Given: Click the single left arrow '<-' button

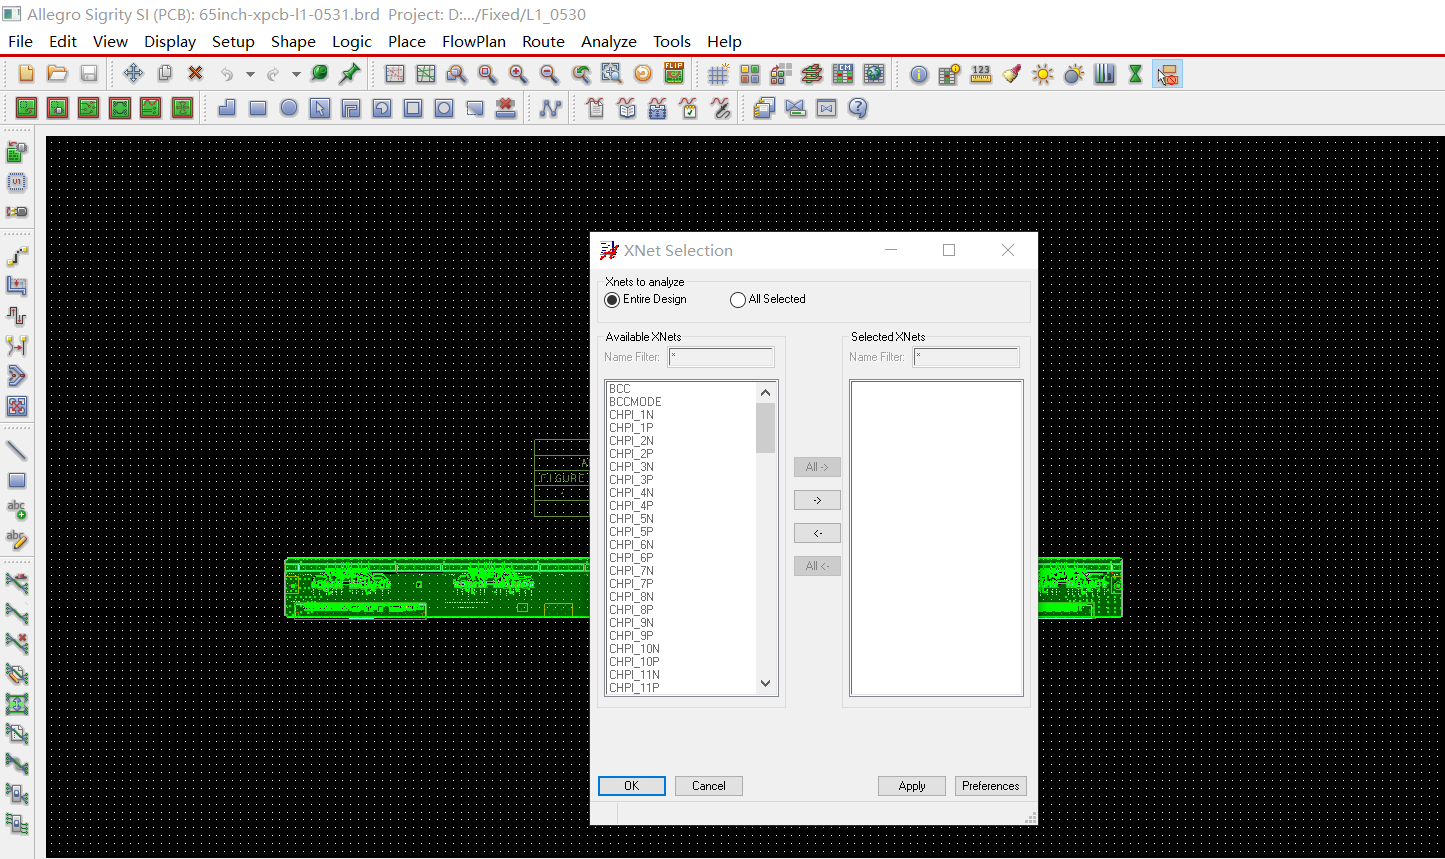Looking at the screenshot, I should (817, 533).
